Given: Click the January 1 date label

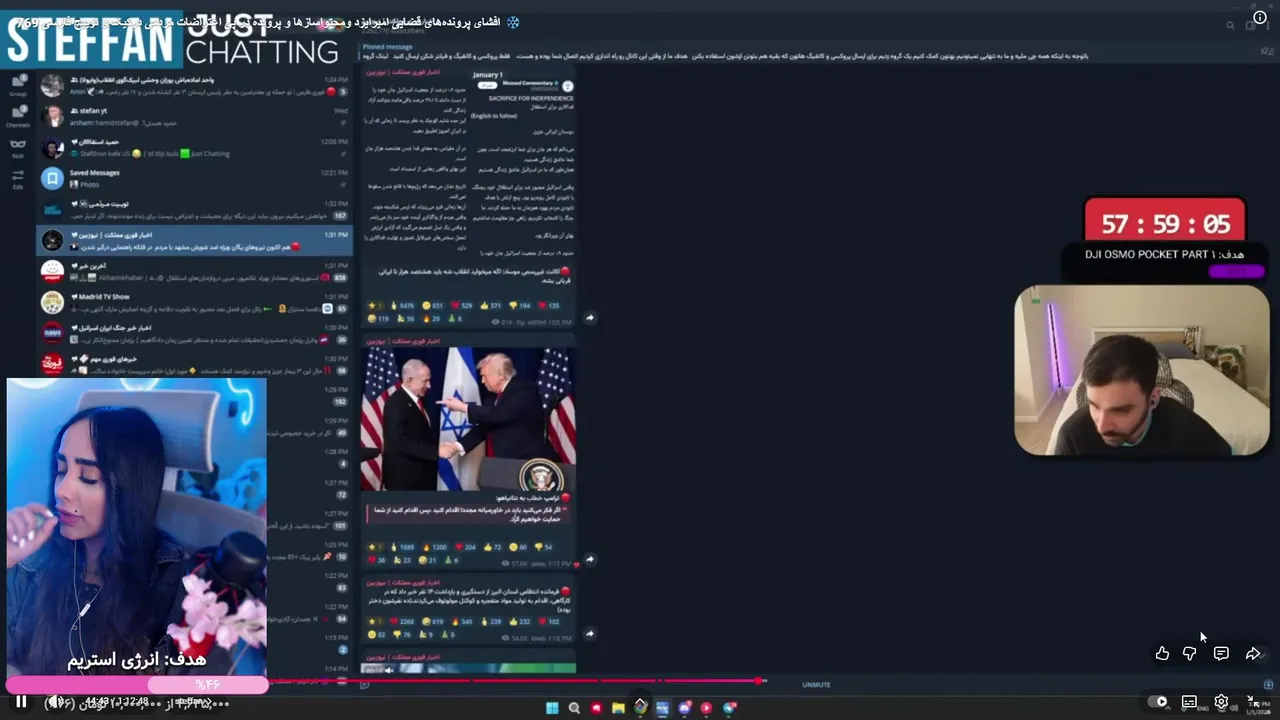Looking at the screenshot, I should tap(487, 75).
